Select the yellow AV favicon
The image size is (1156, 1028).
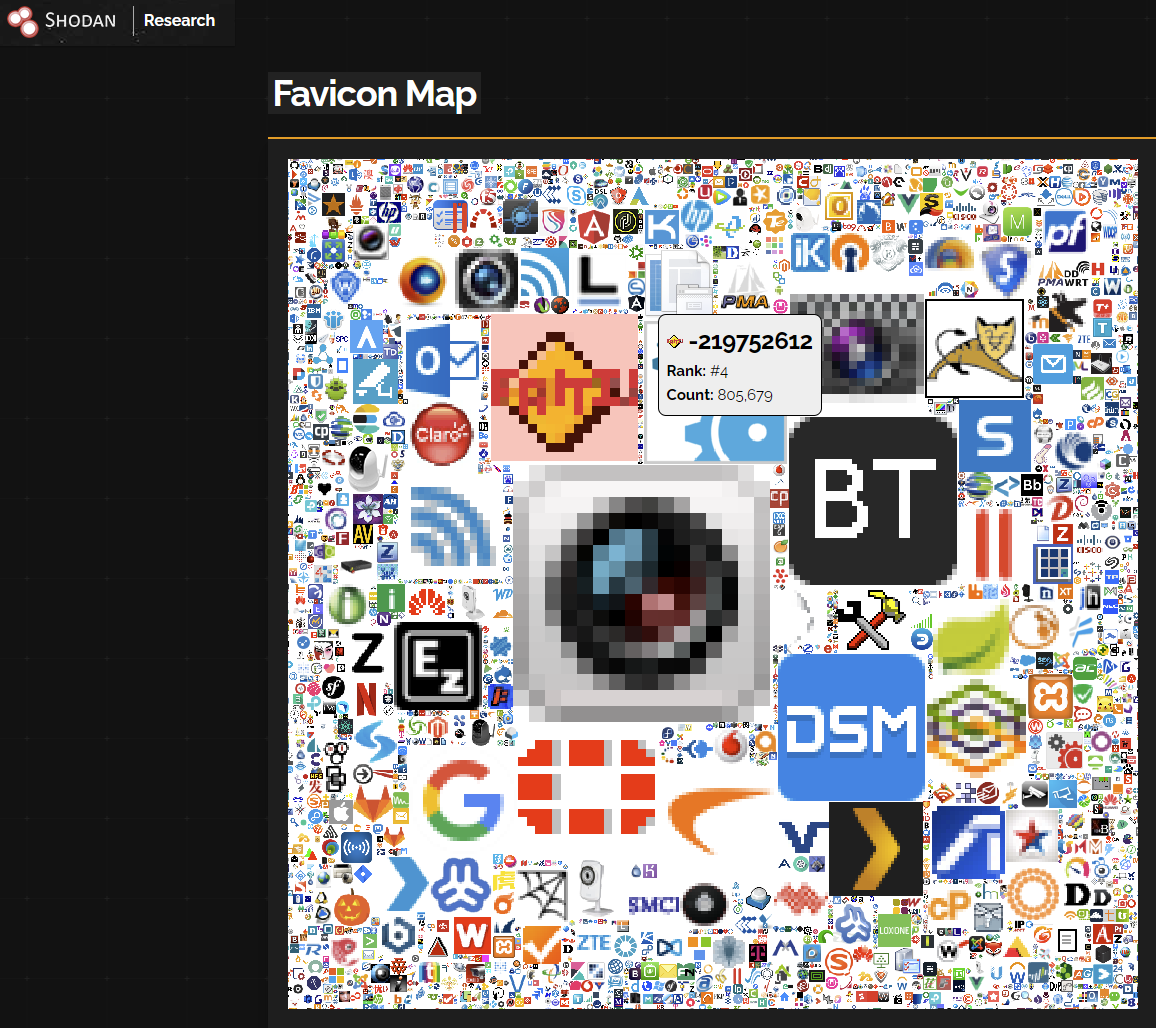(363, 535)
